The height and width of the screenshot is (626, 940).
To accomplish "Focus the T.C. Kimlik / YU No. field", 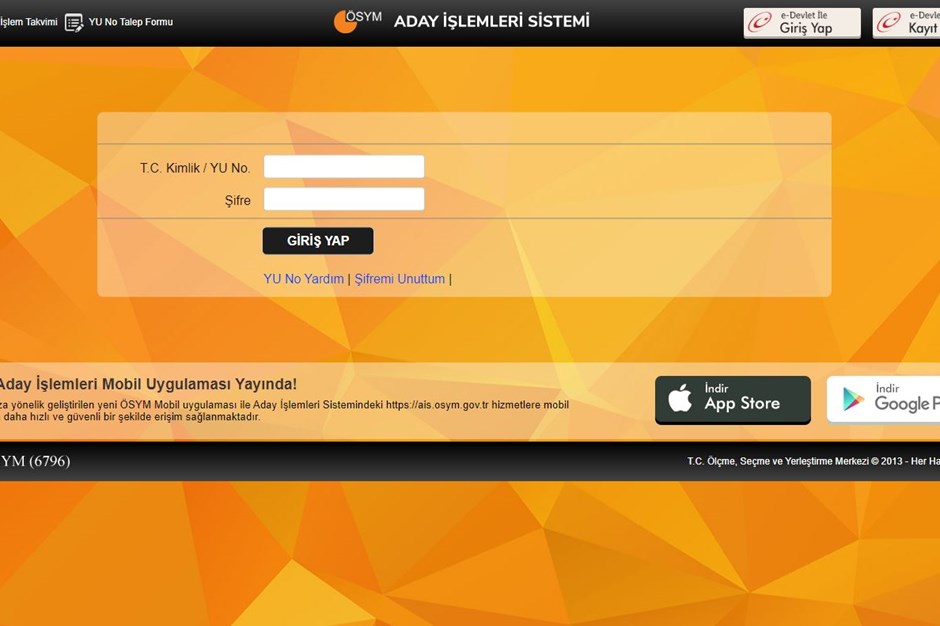I will point(344,167).
